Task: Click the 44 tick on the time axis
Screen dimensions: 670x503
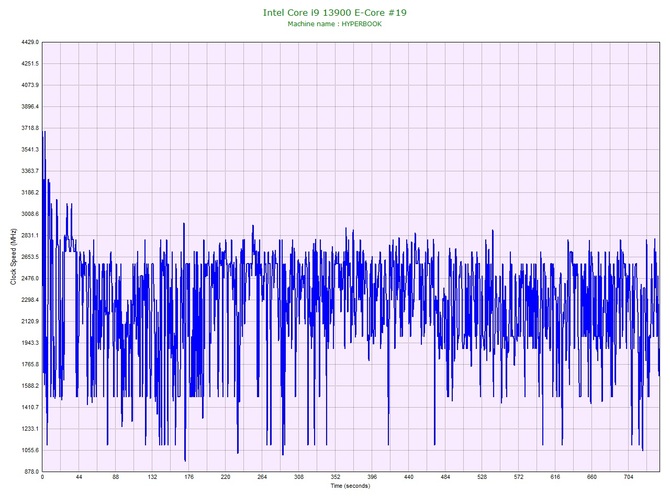Action: (x=79, y=477)
